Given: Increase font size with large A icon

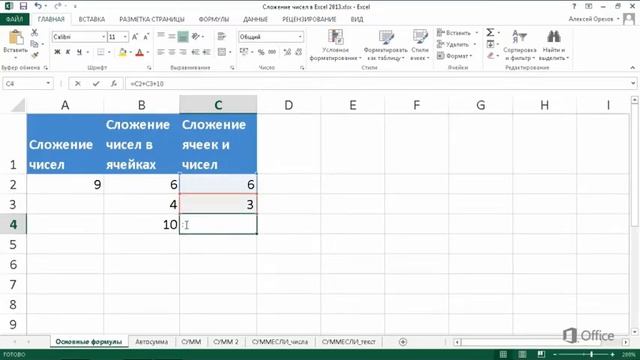Looking at the screenshot, I should (135, 37).
